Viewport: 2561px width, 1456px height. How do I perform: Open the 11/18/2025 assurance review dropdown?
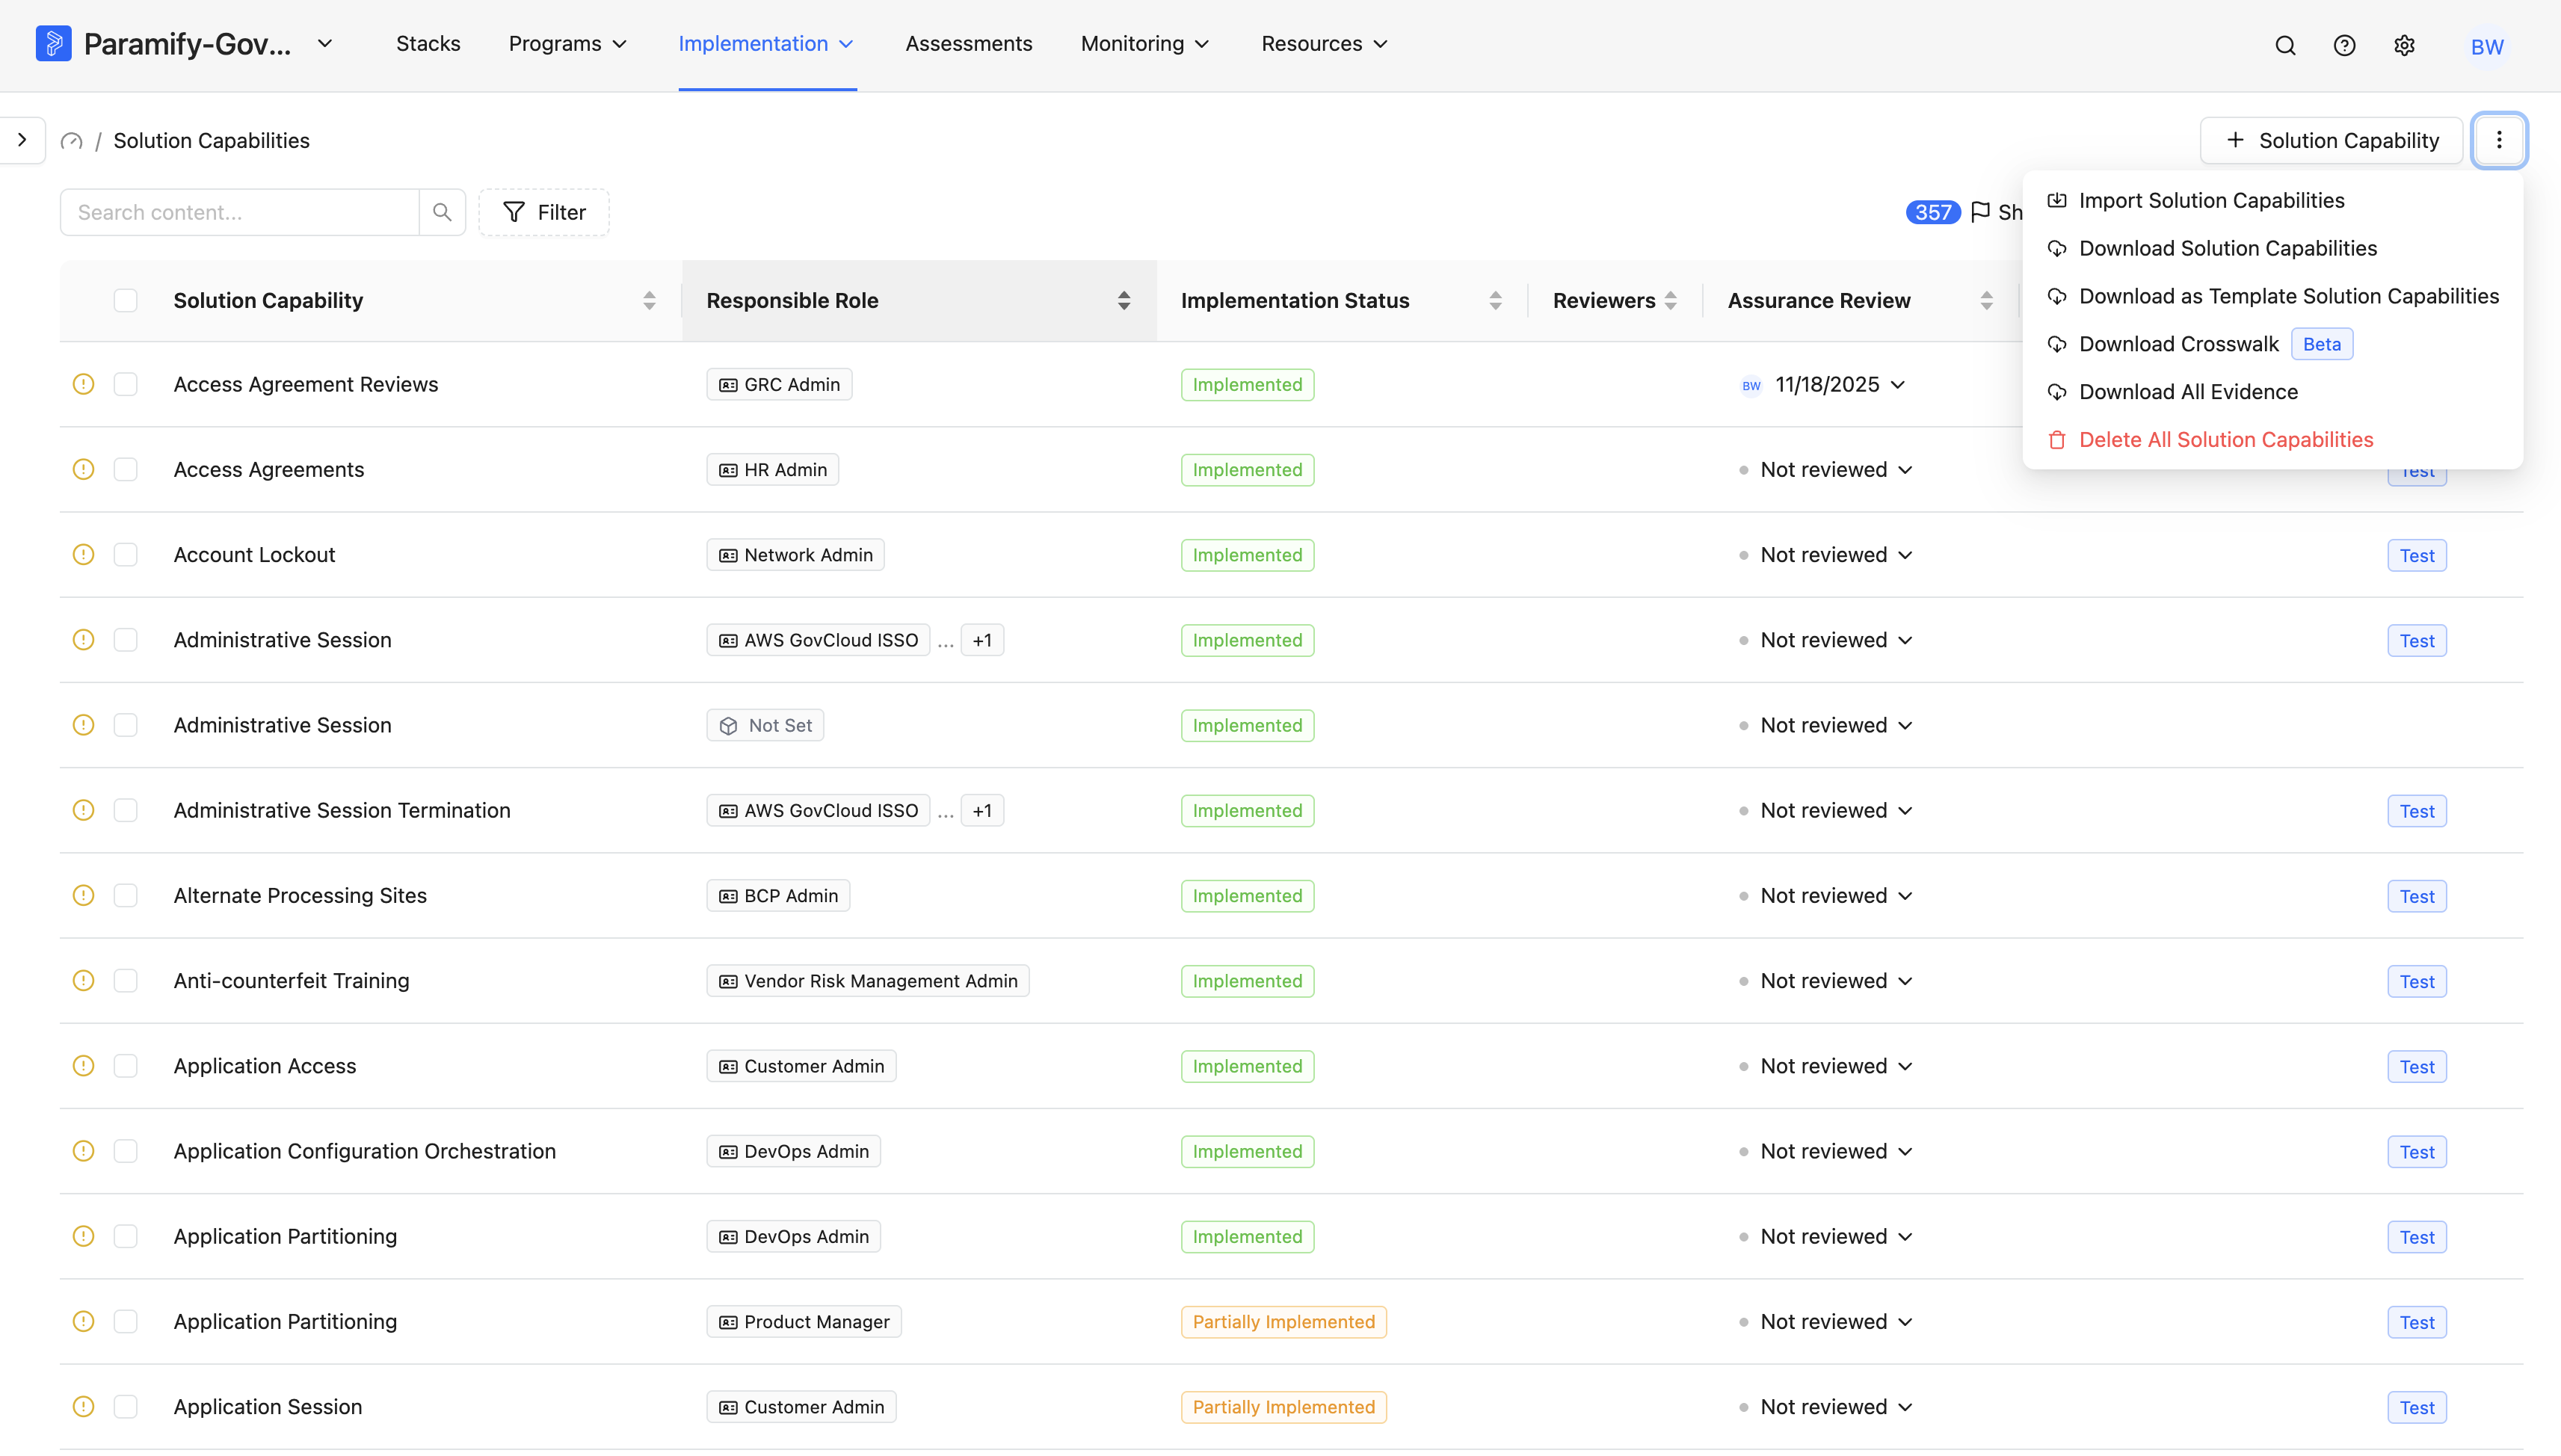tap(1840, 384)
